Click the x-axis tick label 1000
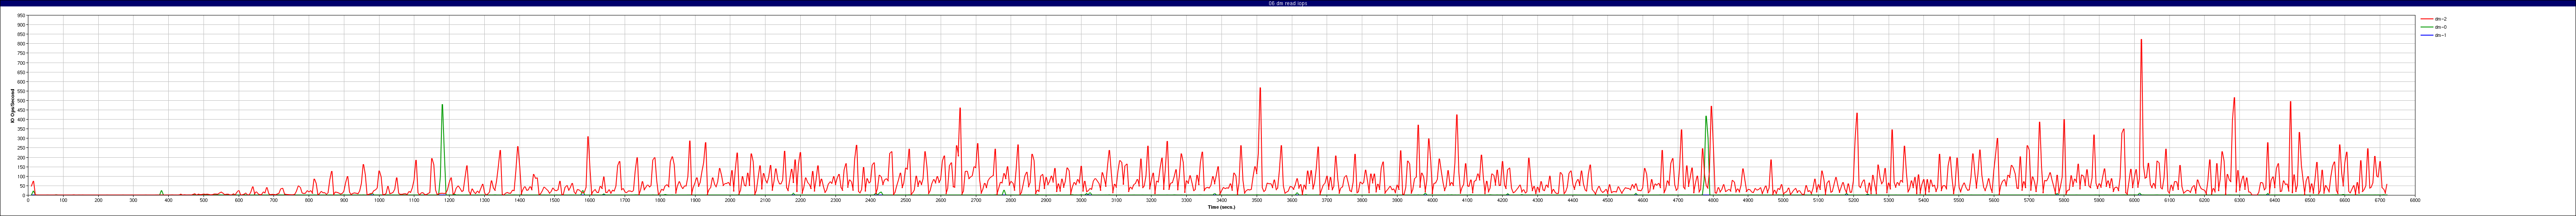This screenshot has height=216, width=2576. [x=379, y=200]
